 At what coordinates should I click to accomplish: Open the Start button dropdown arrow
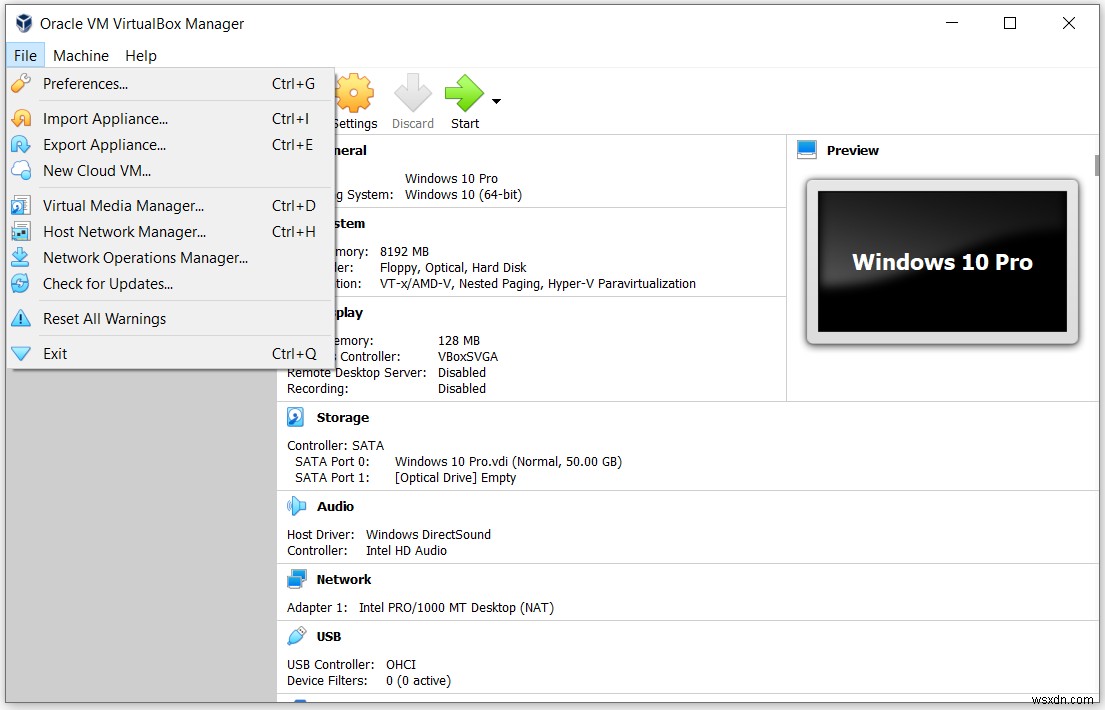coord(496,100)
